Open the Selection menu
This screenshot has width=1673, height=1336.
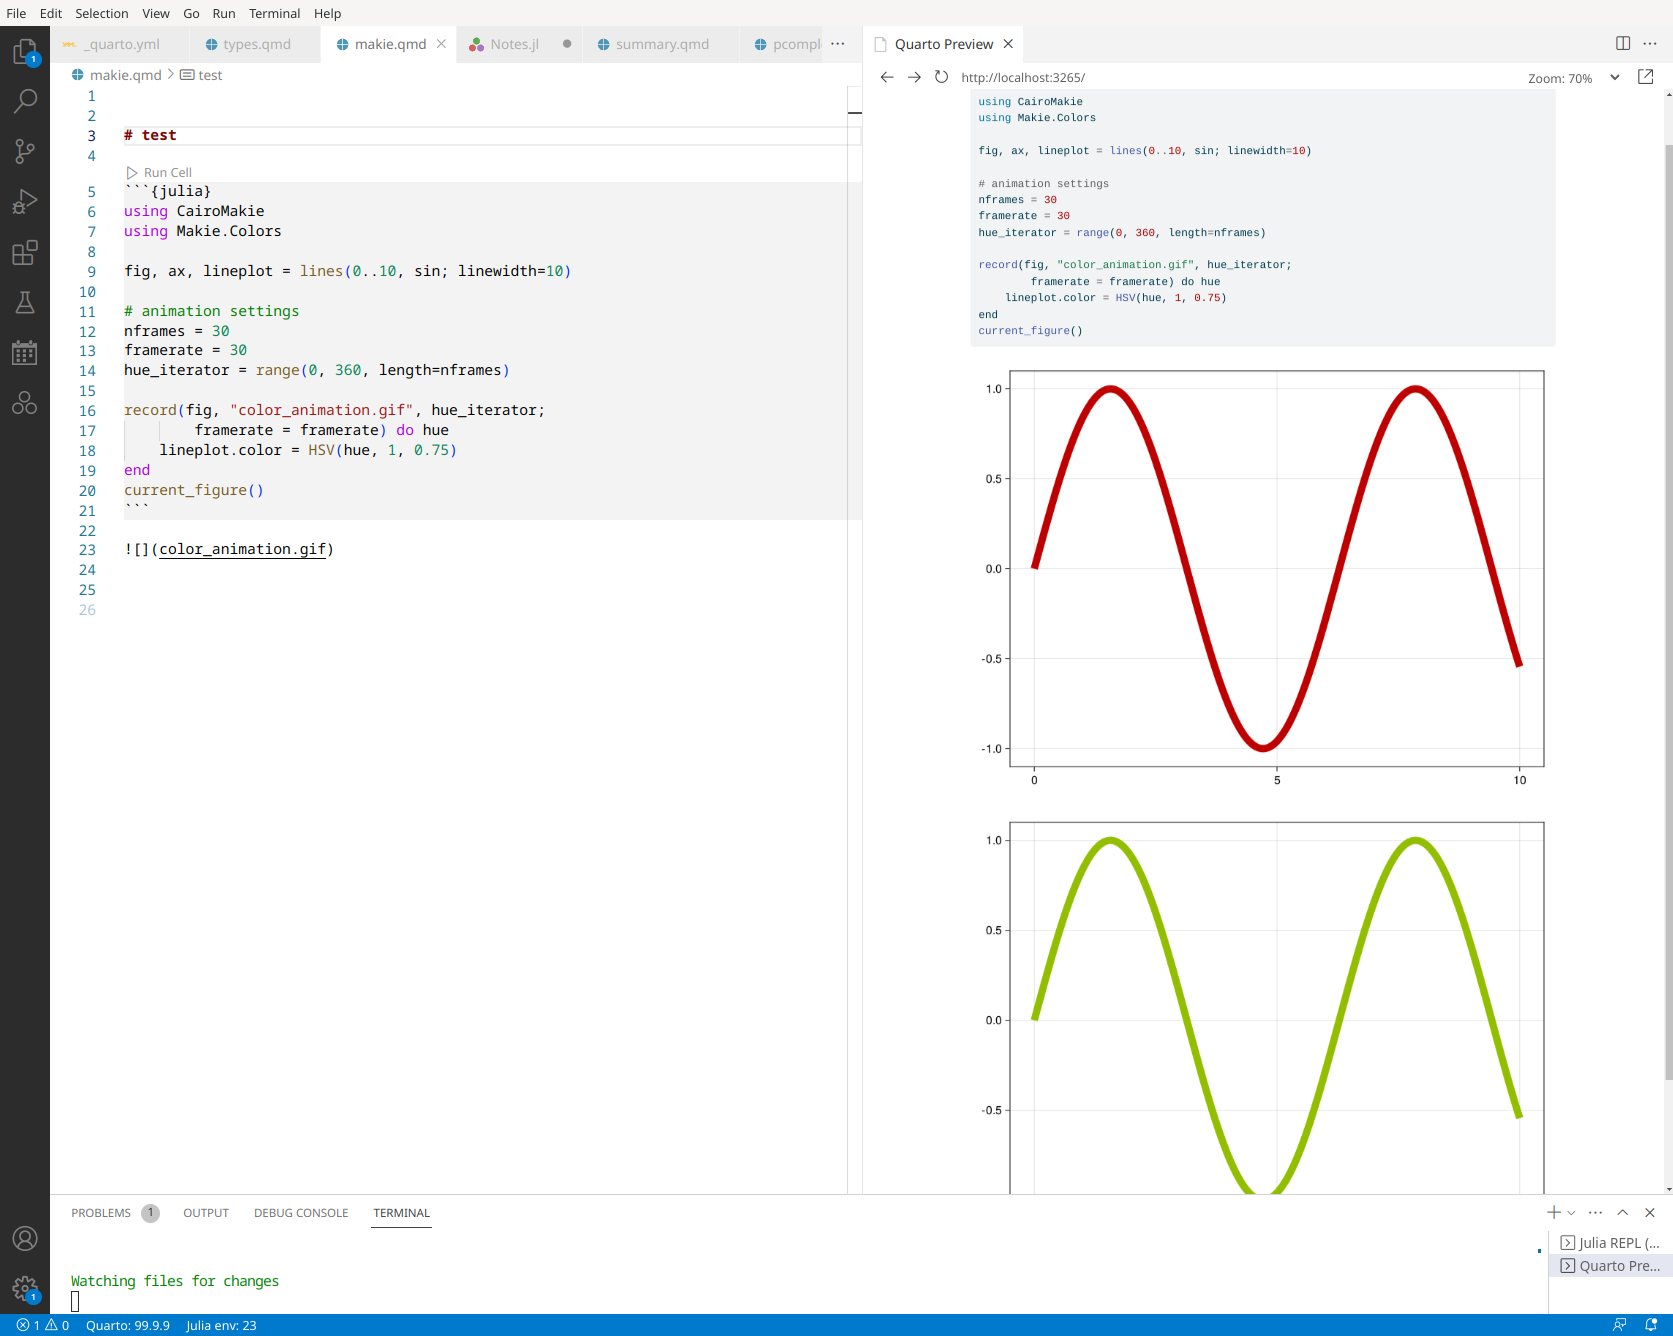(102, 13)
